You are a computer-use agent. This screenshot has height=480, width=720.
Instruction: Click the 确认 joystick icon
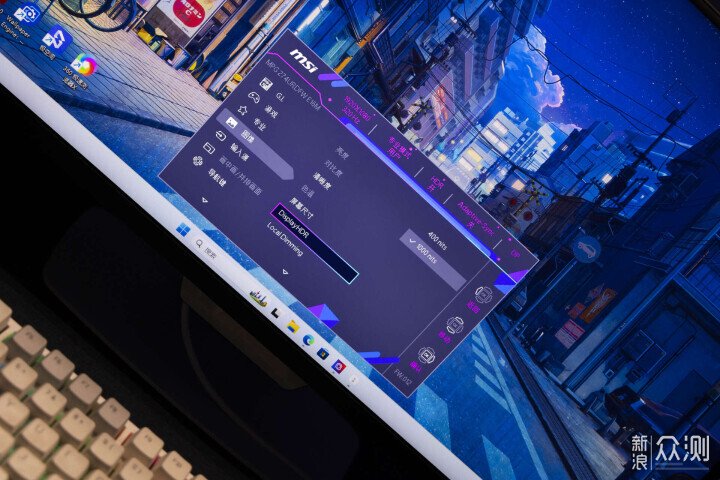426,355
